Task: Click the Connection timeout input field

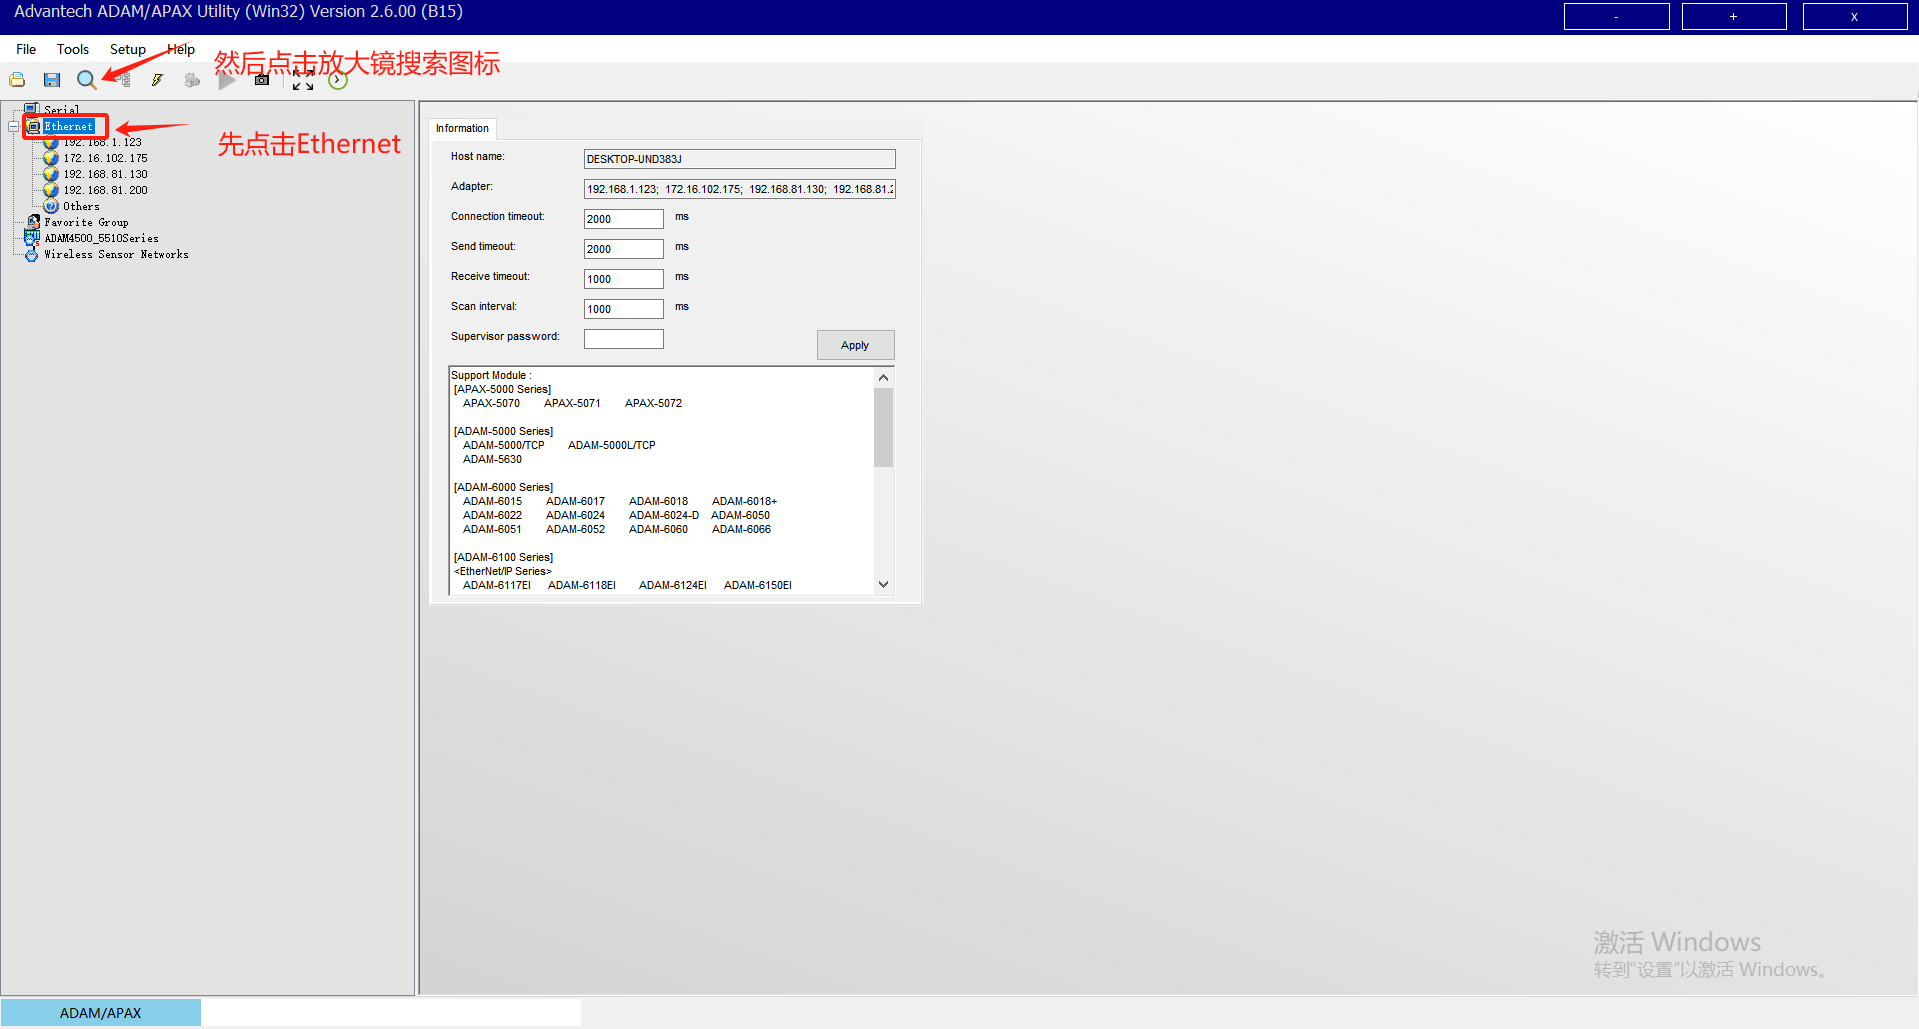Action: 623,219
